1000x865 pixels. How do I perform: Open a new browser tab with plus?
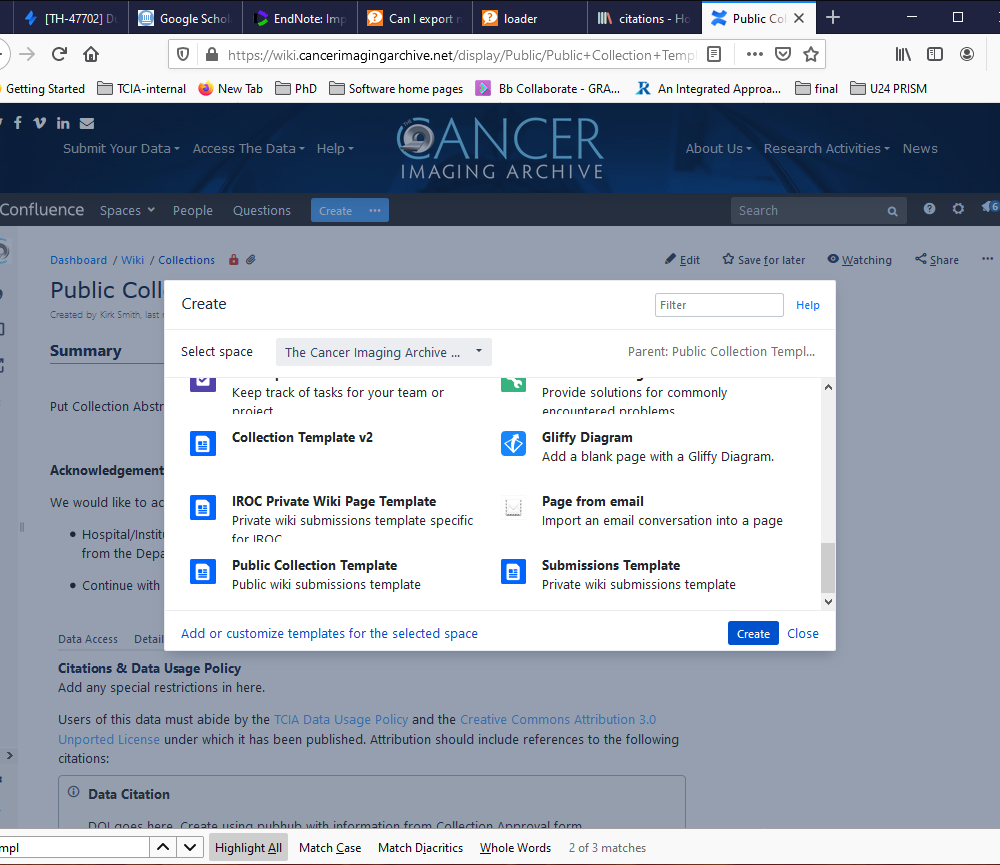tap(832, 18)
